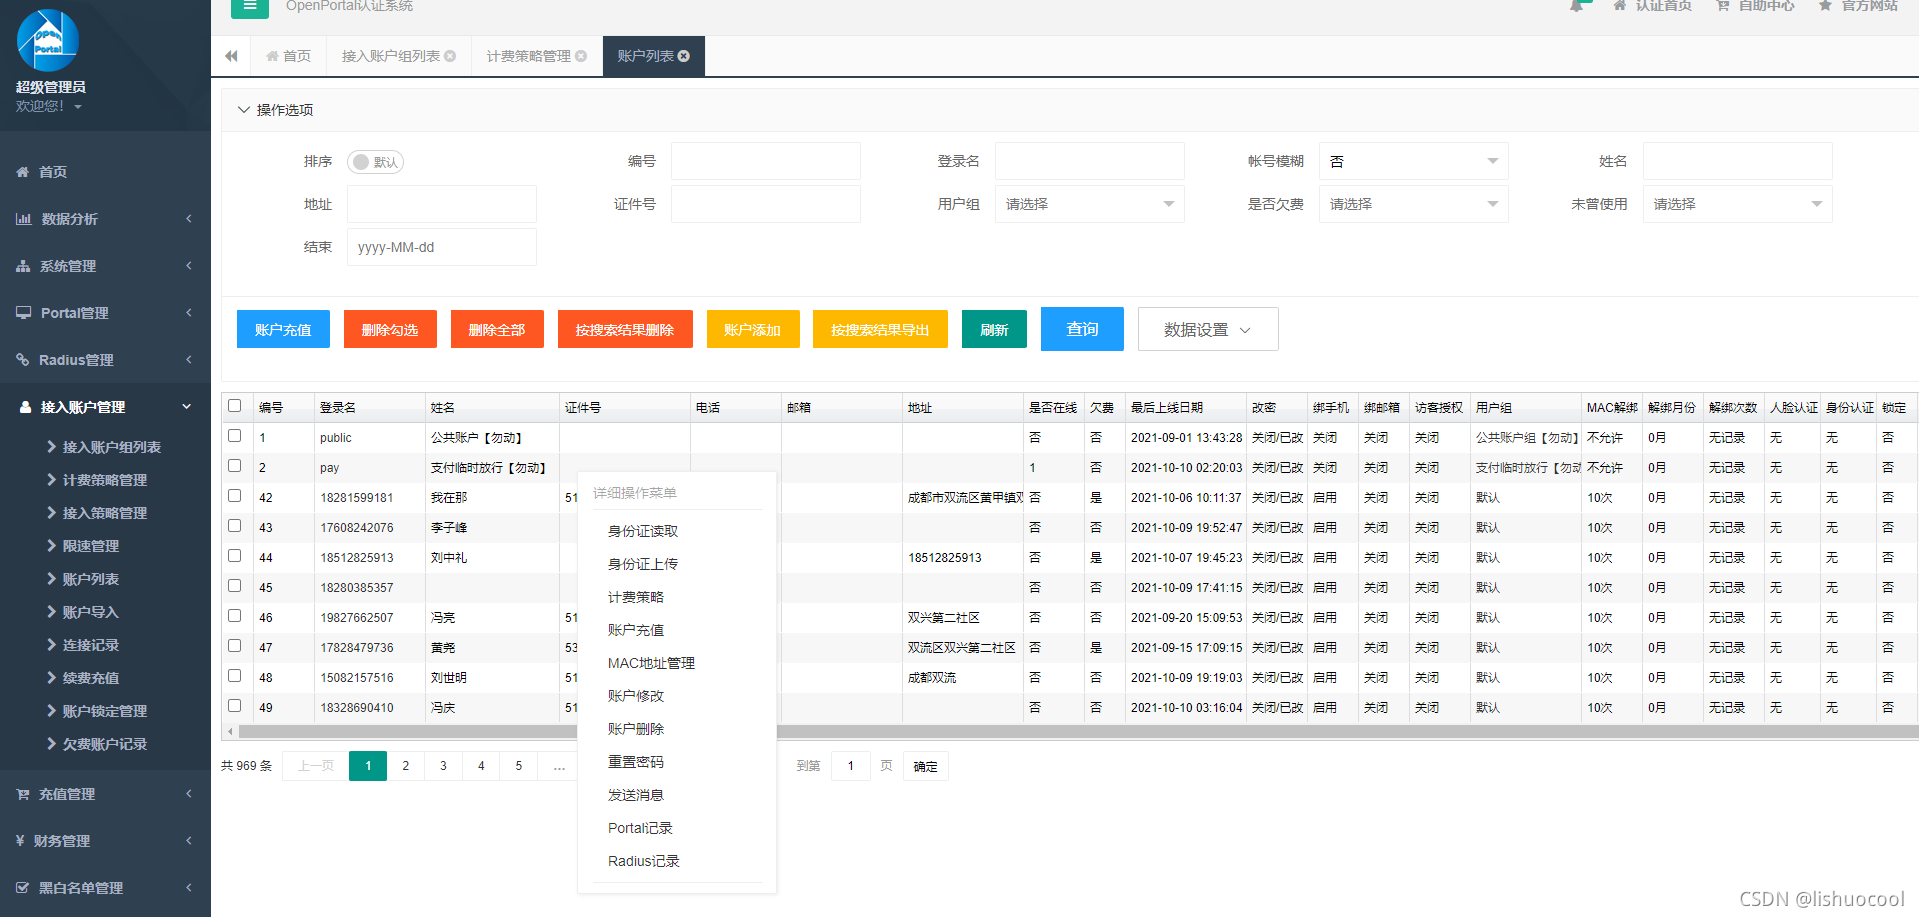
Task: Choose Radius记录 from context menu
Action: pos(643,861)
